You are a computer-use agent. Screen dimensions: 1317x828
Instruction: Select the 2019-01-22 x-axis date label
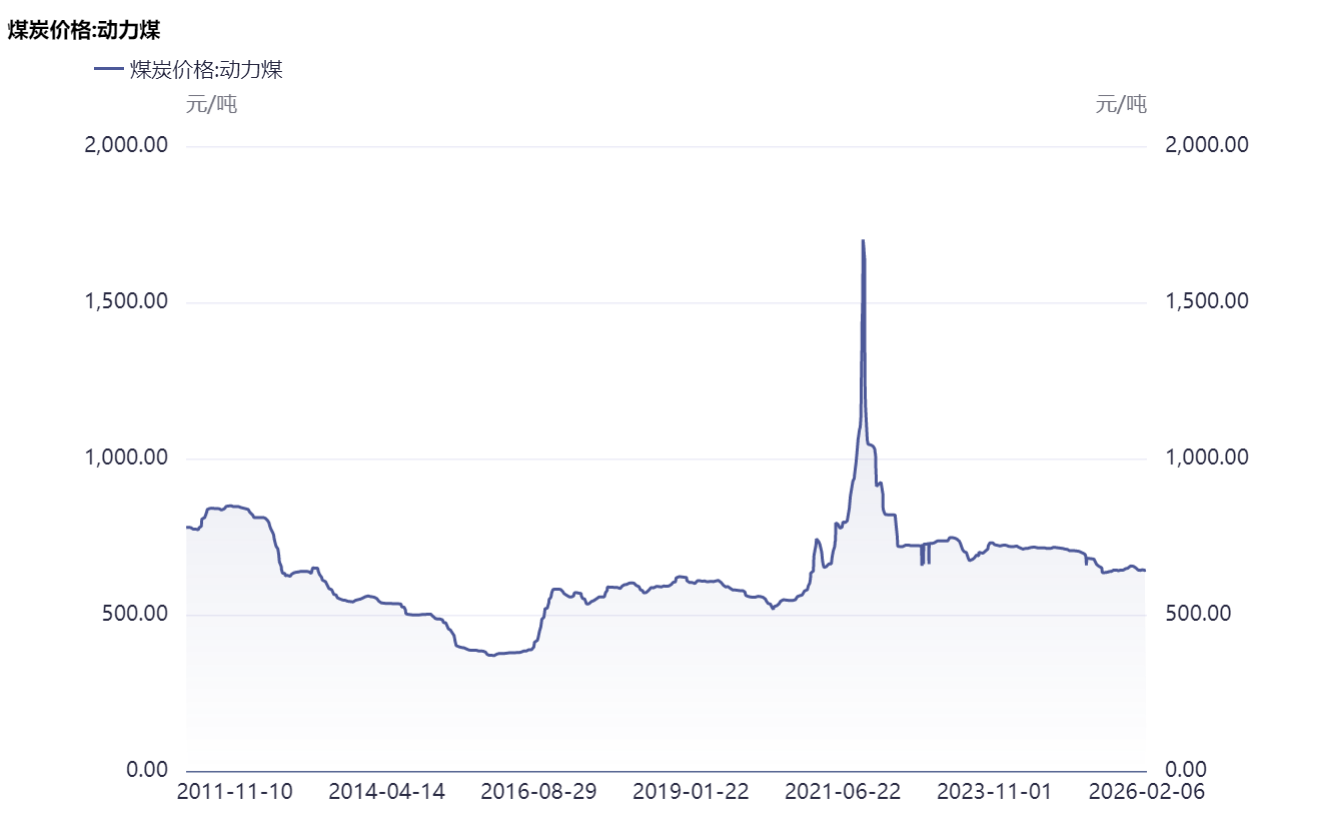point(691,792)
